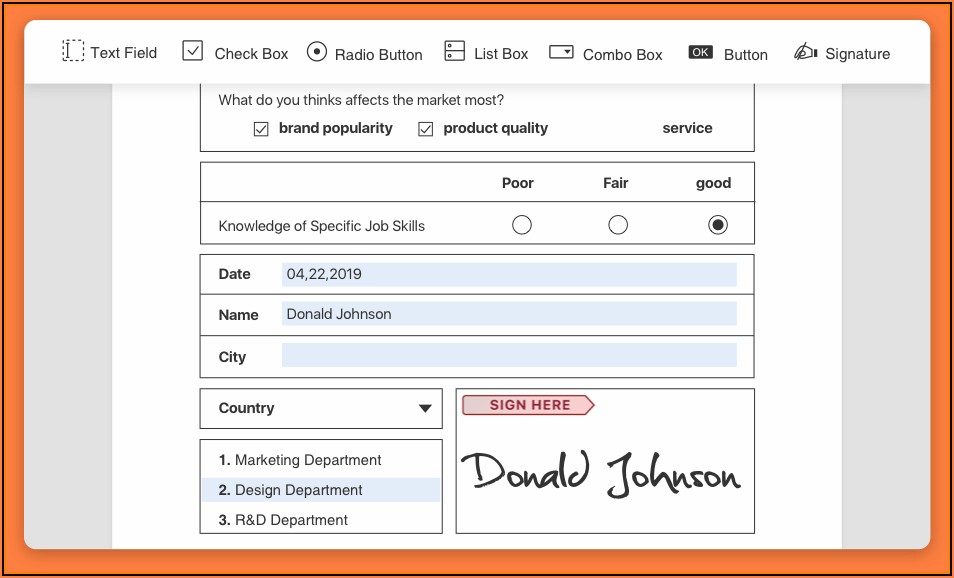Image resolution: width=954 pixels, height=578 pixels.
Task: Choose the Fair radio option
Action: pos(618,225)
